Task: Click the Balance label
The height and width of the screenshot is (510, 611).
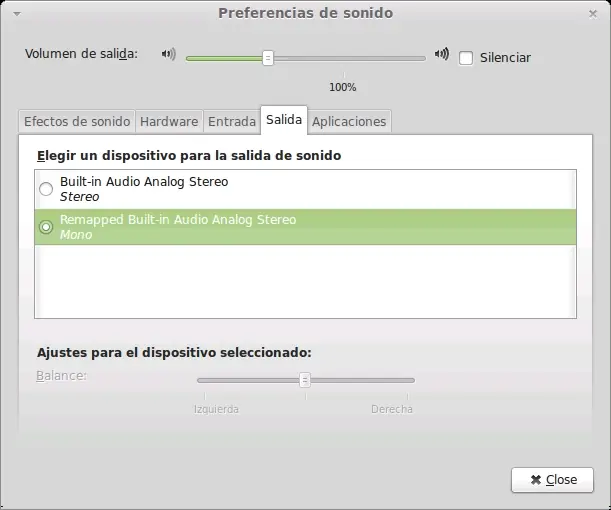Action: 61,376
